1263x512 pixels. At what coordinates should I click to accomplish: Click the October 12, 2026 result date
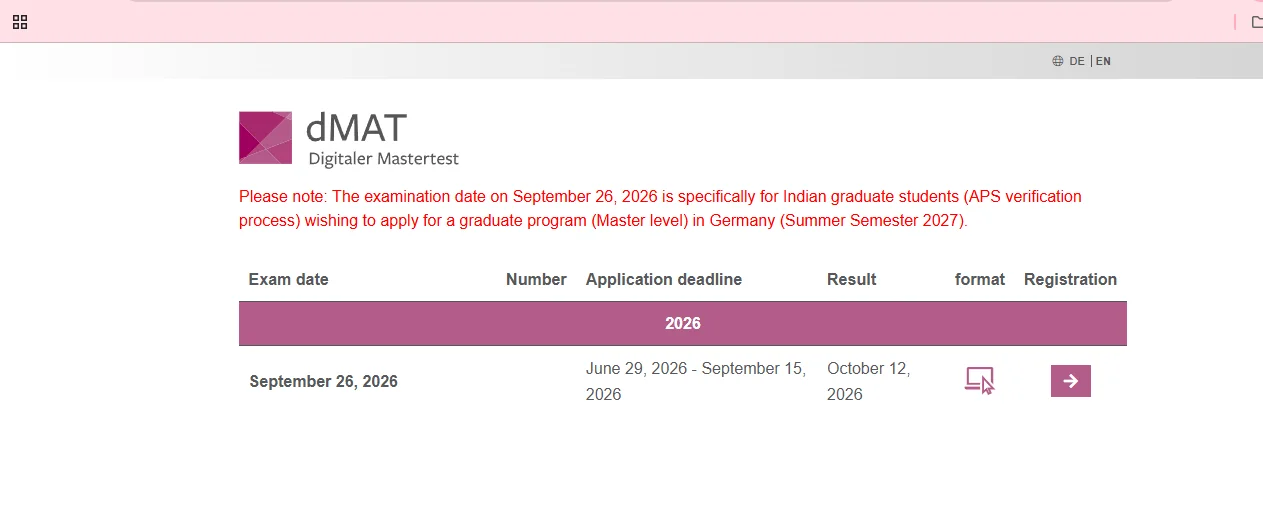pyautogui.click(x=869, y=381)
